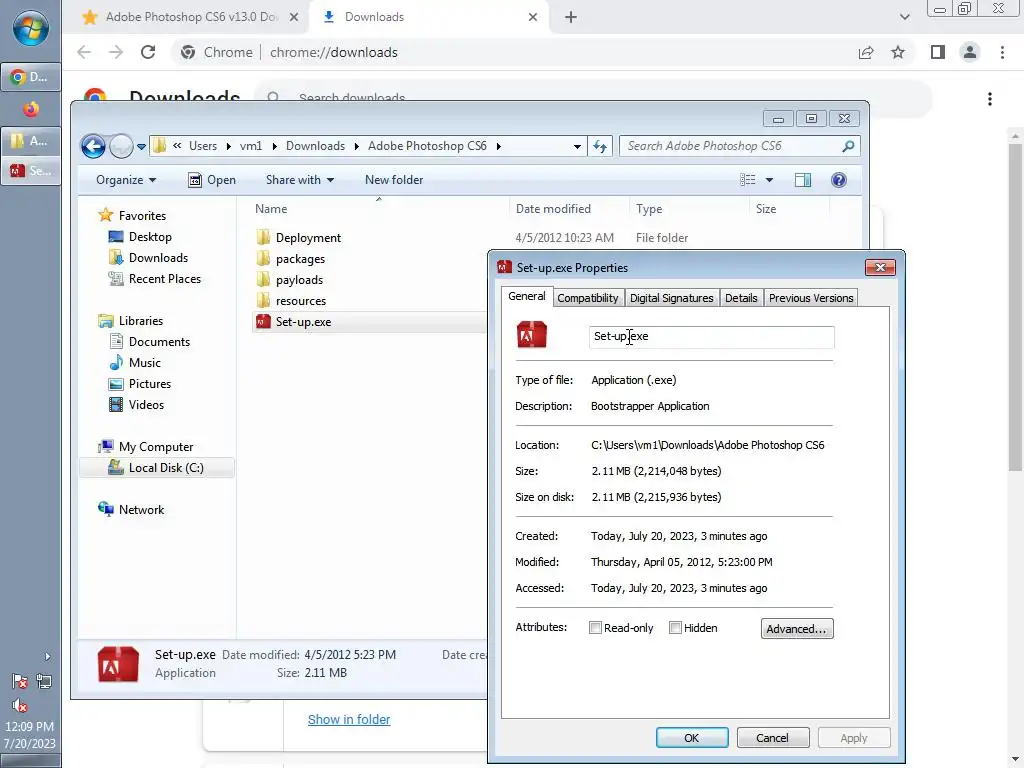
Task: Select Local Disk (C:) in sidebar
Action: [156, 468]
